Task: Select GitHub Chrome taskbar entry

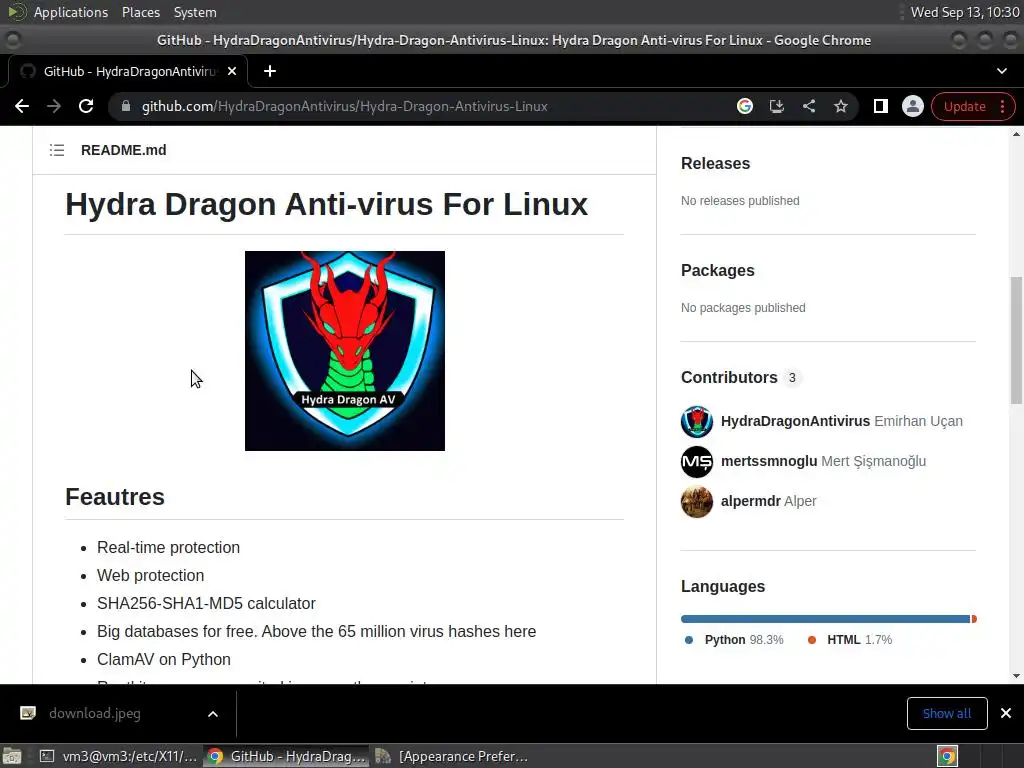Action: click(285, 756)
